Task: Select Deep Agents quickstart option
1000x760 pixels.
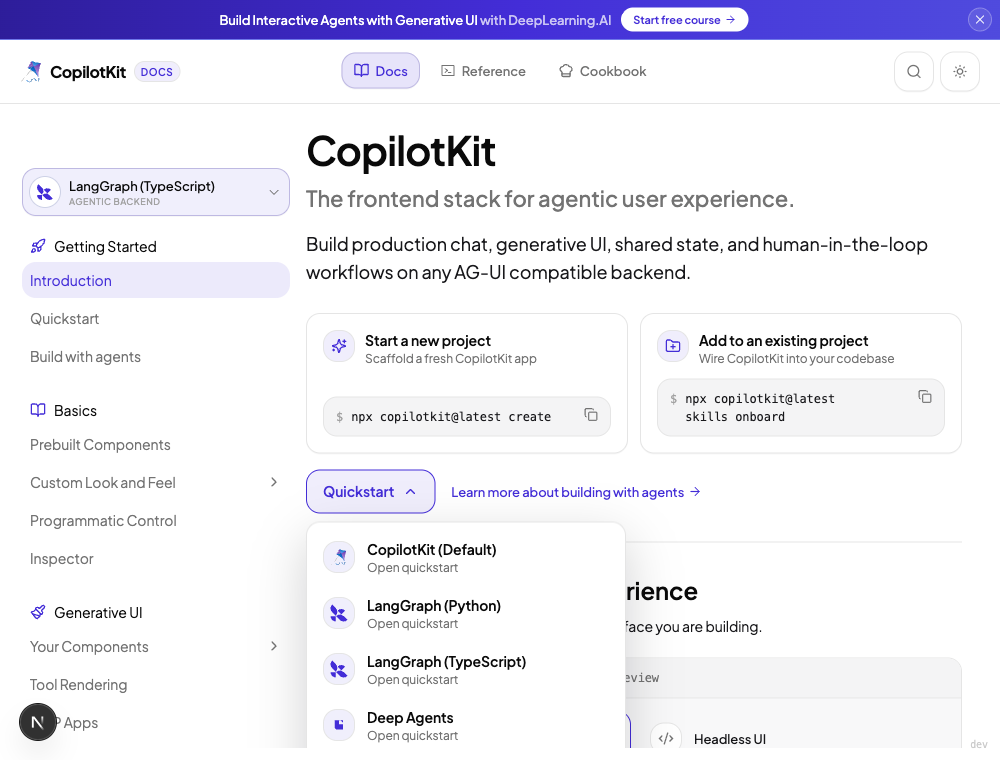Action: point(466,726)
